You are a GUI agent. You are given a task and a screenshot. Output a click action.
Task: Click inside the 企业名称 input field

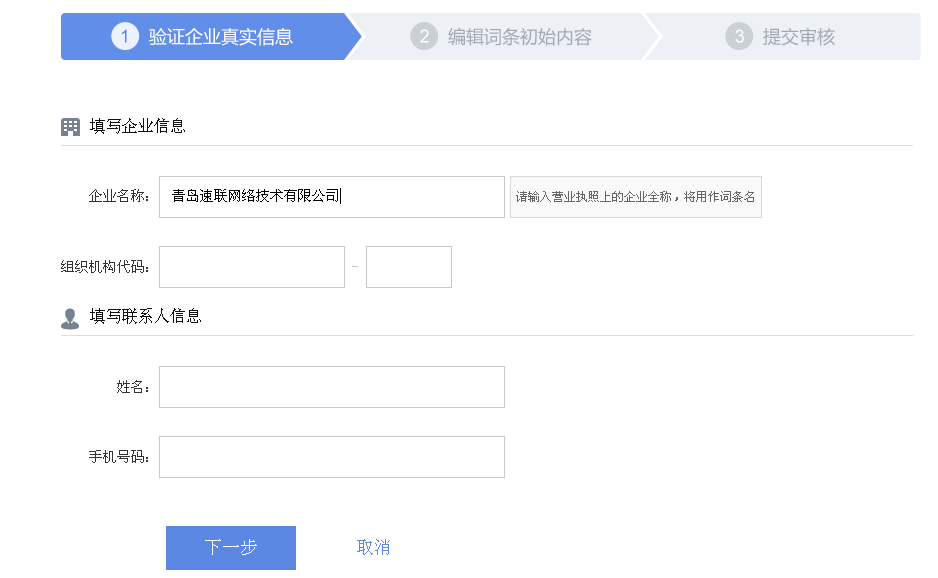(331, 196)
